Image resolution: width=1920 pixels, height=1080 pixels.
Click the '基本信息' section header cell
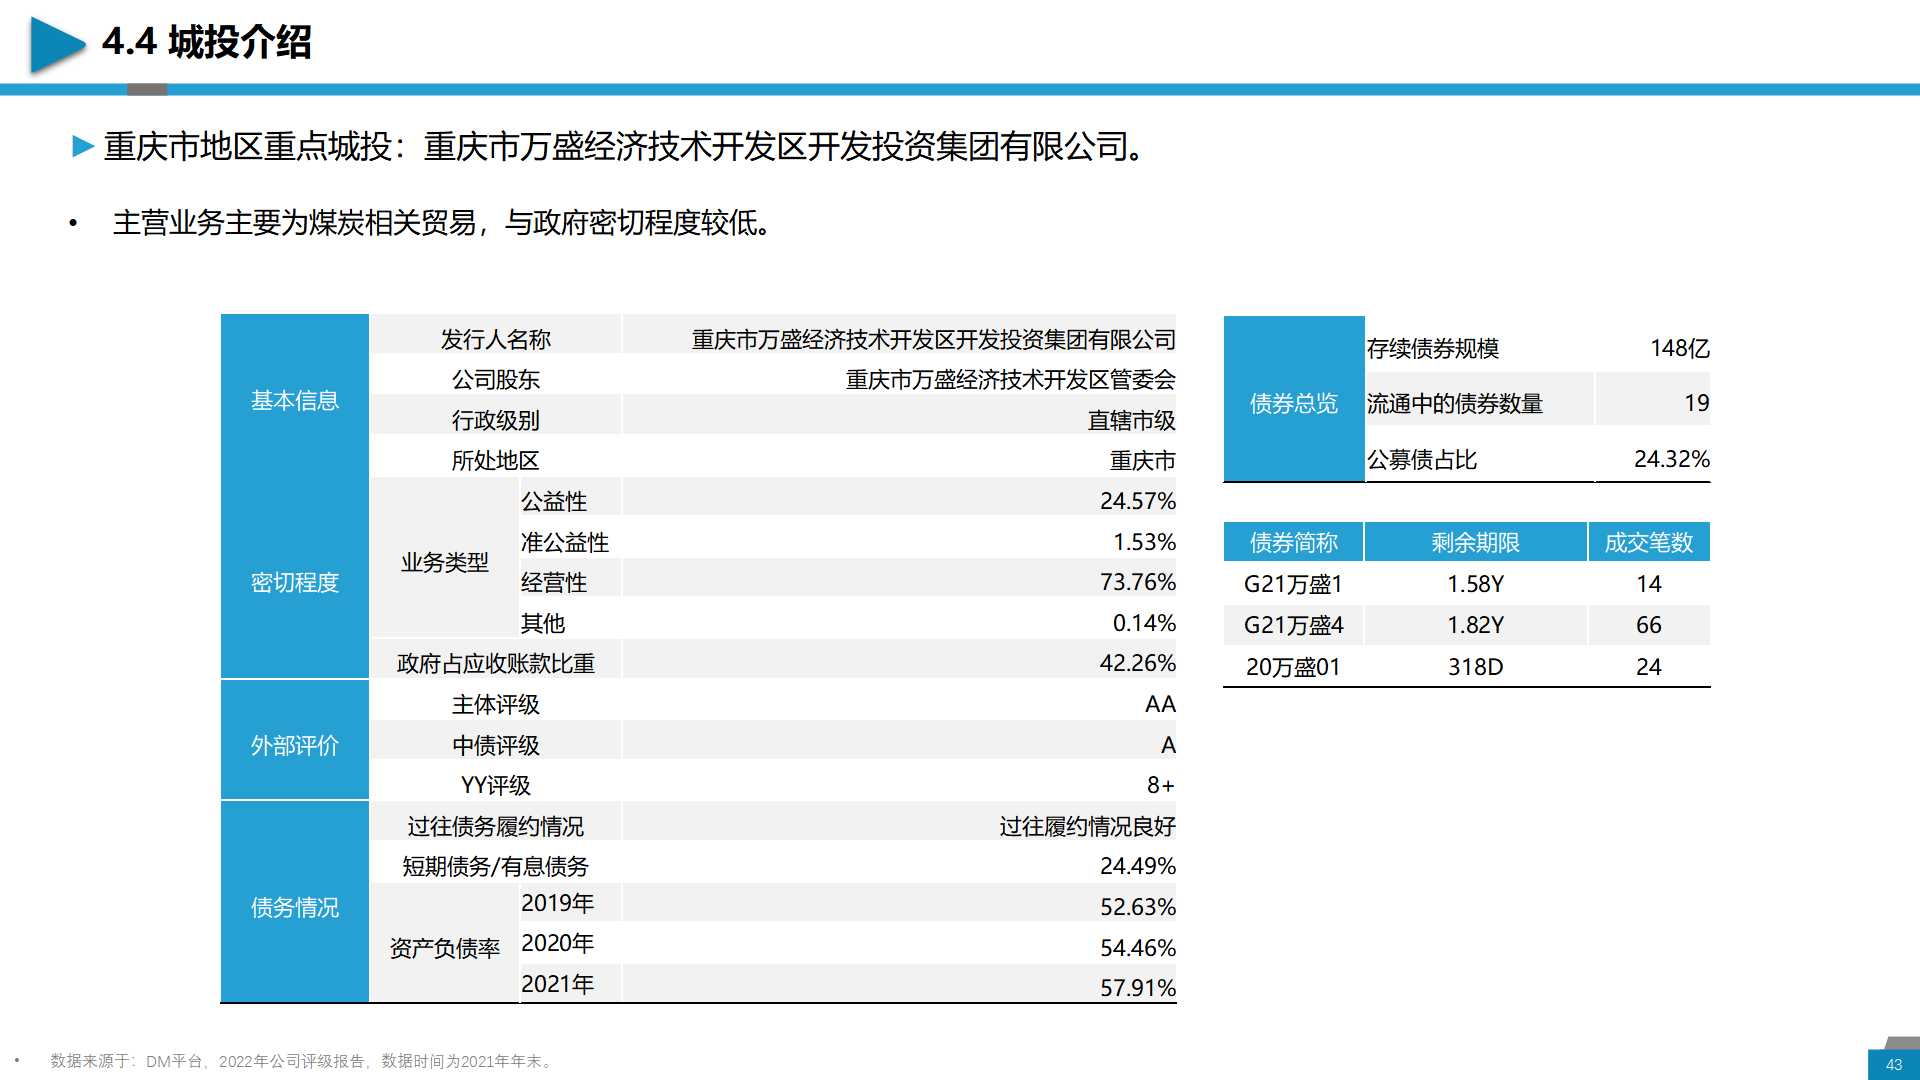[x=295, y=400]
